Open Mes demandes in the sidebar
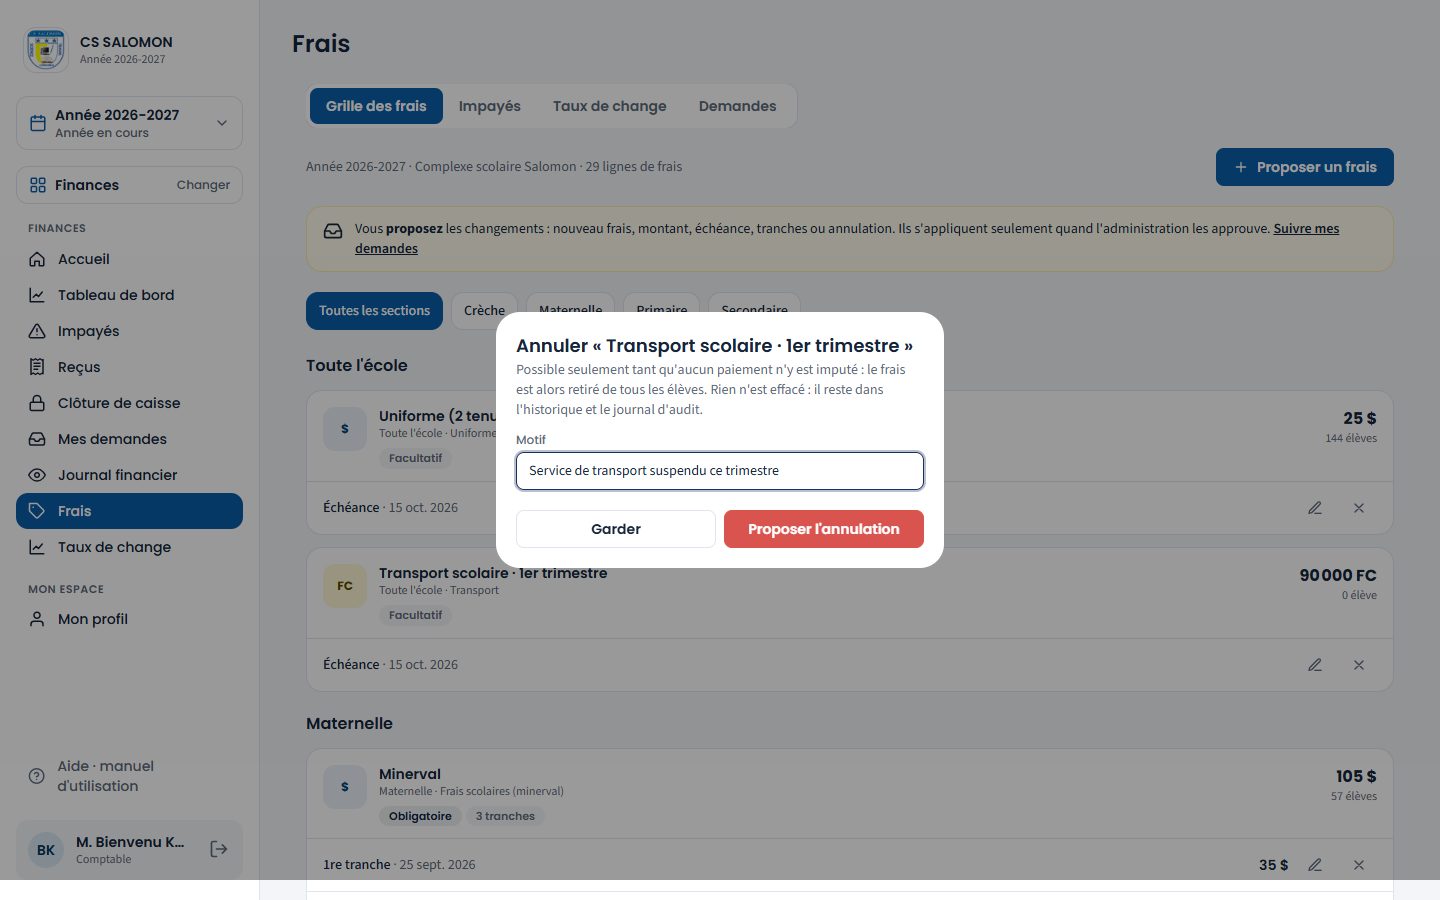Screen dimensions: 1440x900 129,439
